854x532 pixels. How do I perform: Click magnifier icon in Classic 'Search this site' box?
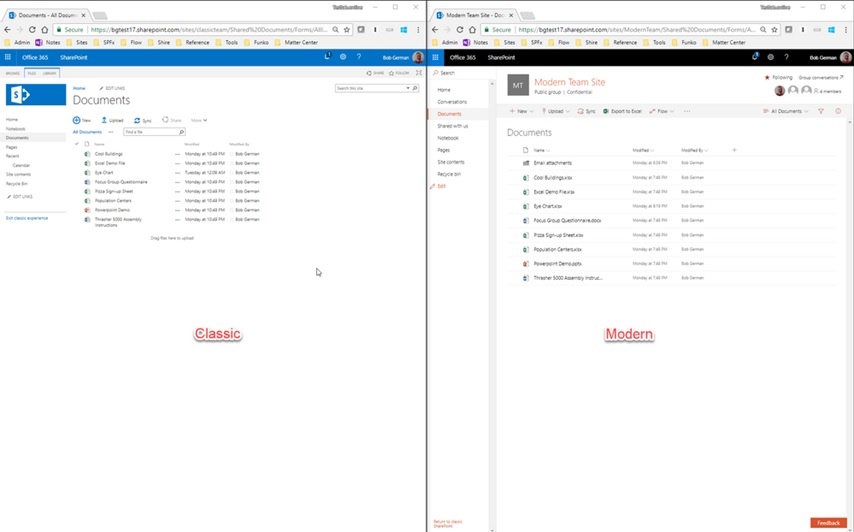(415, 88)
